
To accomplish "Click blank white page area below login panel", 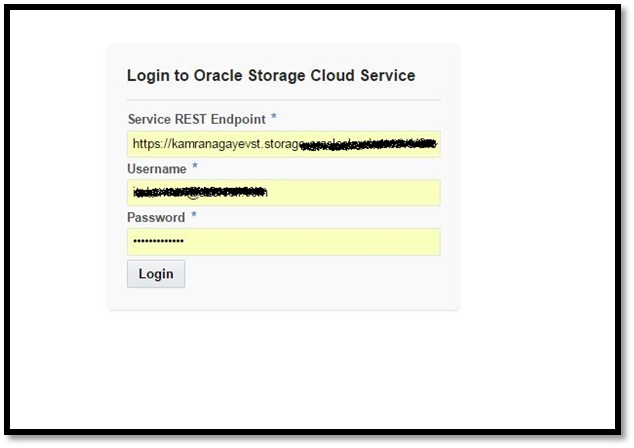I will (300, 370).
